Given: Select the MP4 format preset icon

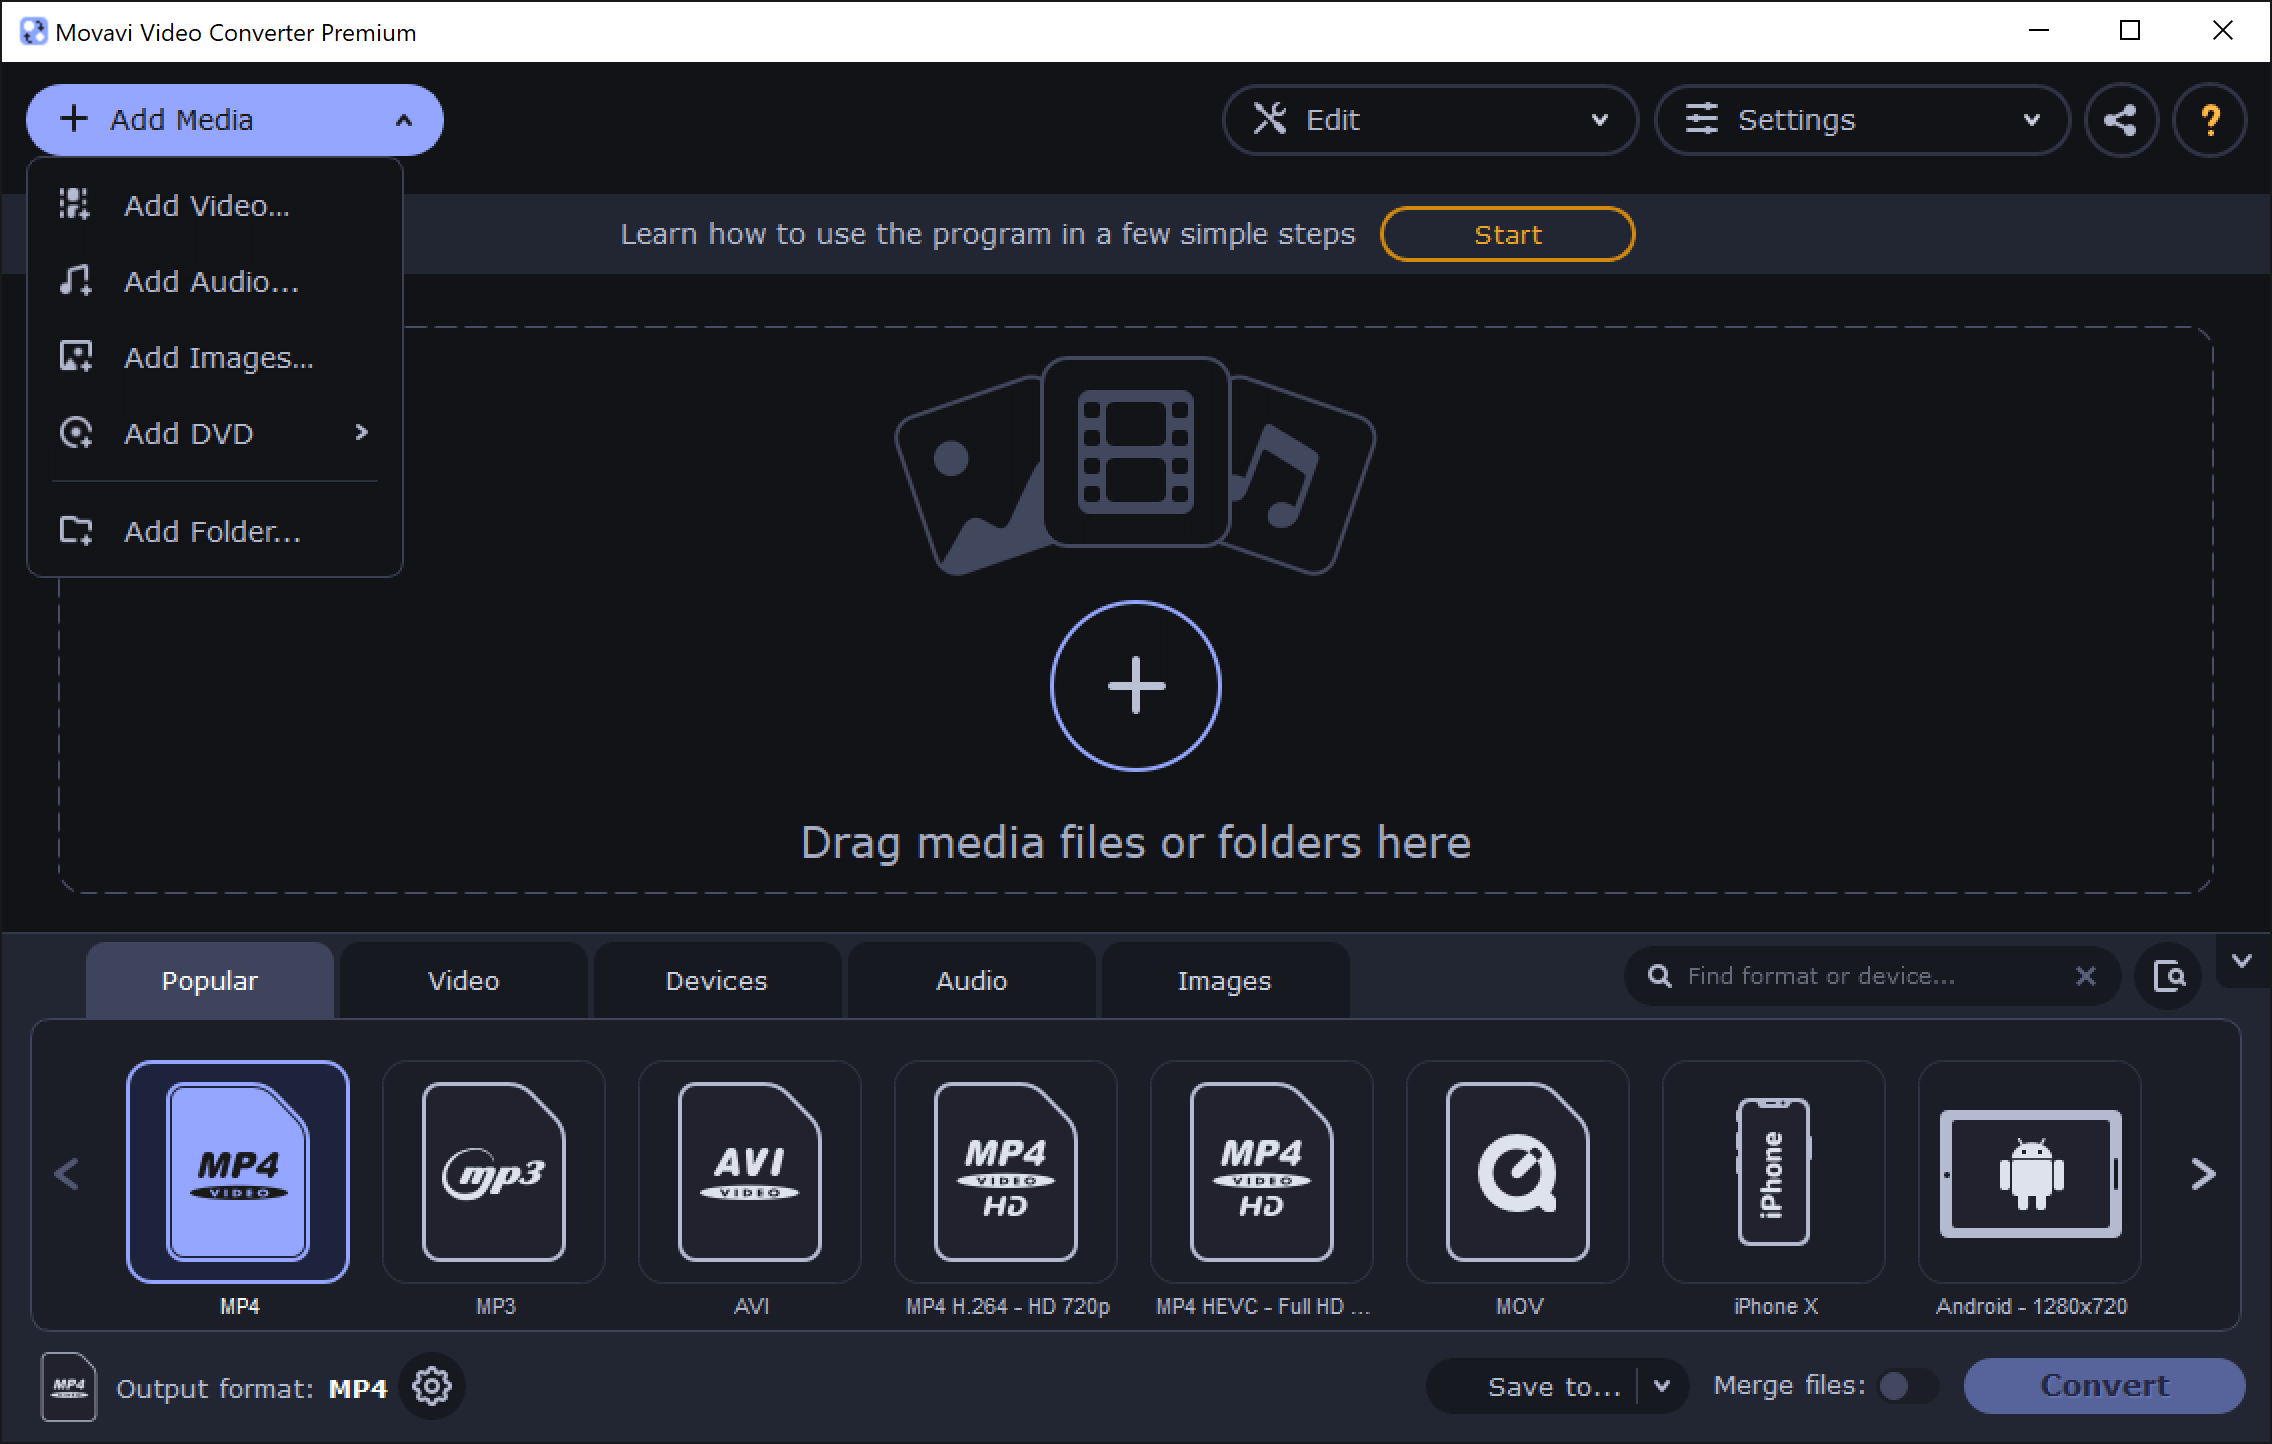Looking at the screenshot, I should point(238,1171).
